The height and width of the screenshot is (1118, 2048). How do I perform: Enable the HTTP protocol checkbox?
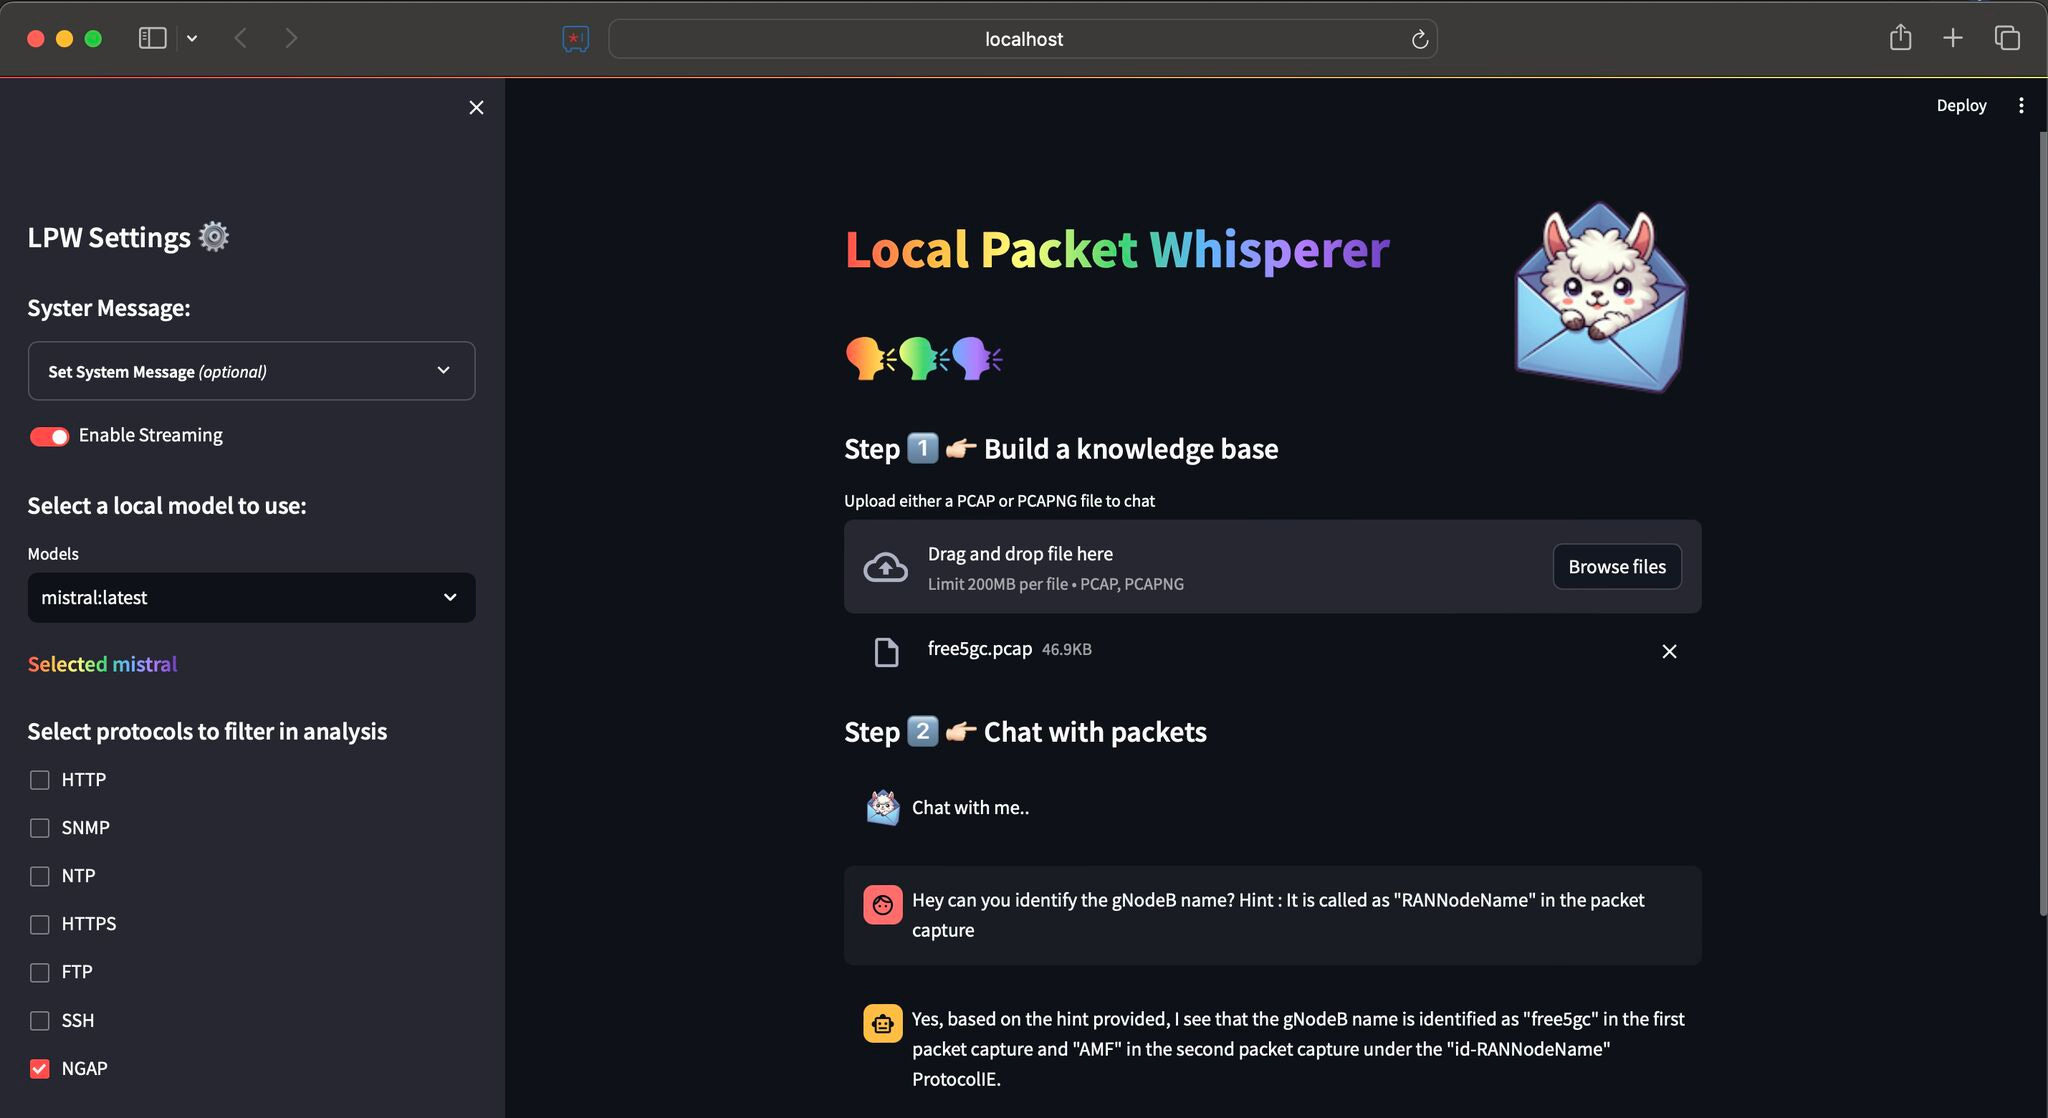pos(39,779)
